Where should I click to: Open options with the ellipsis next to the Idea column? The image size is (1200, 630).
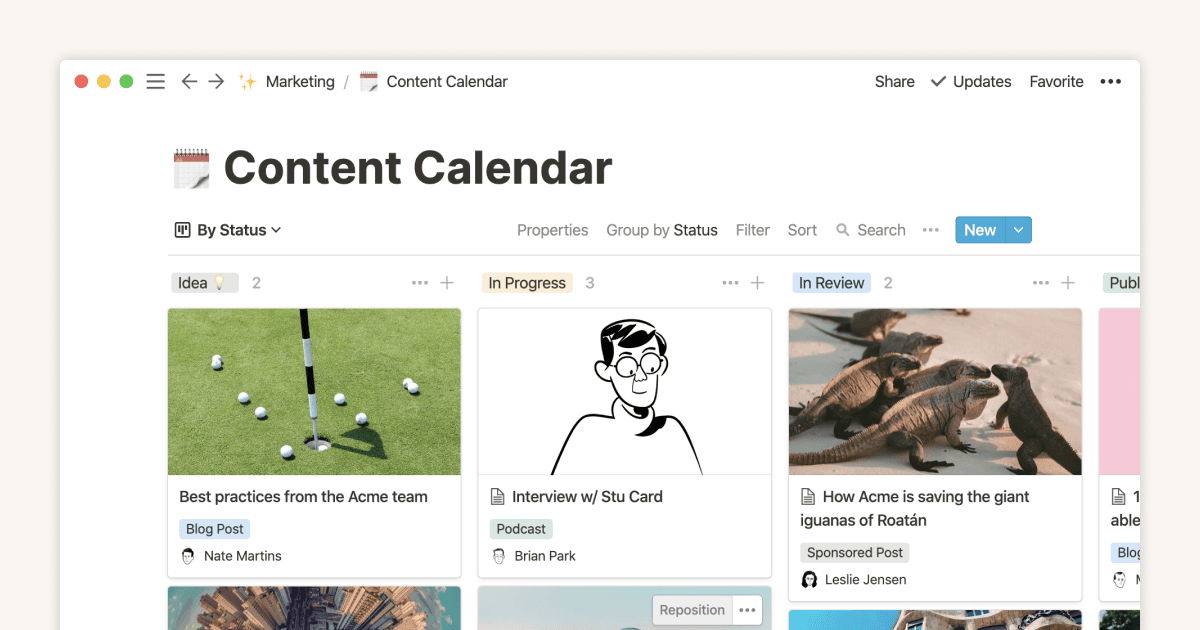pyautogui.click(x=420, y=282)
